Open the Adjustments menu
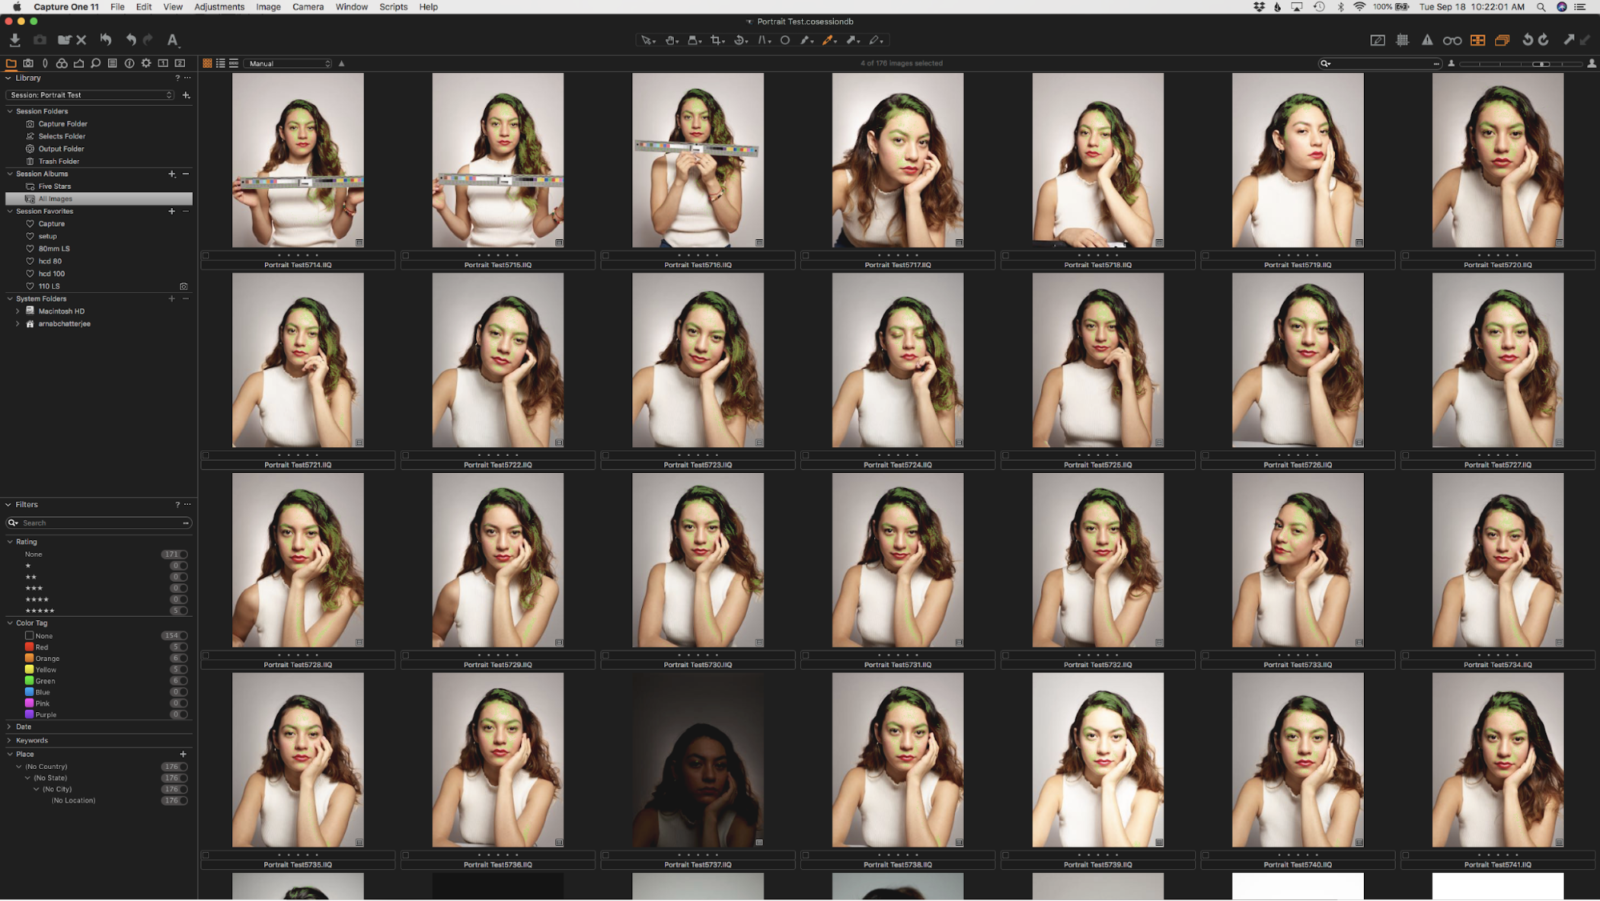Screen dimensions: 1600x901 219,7
